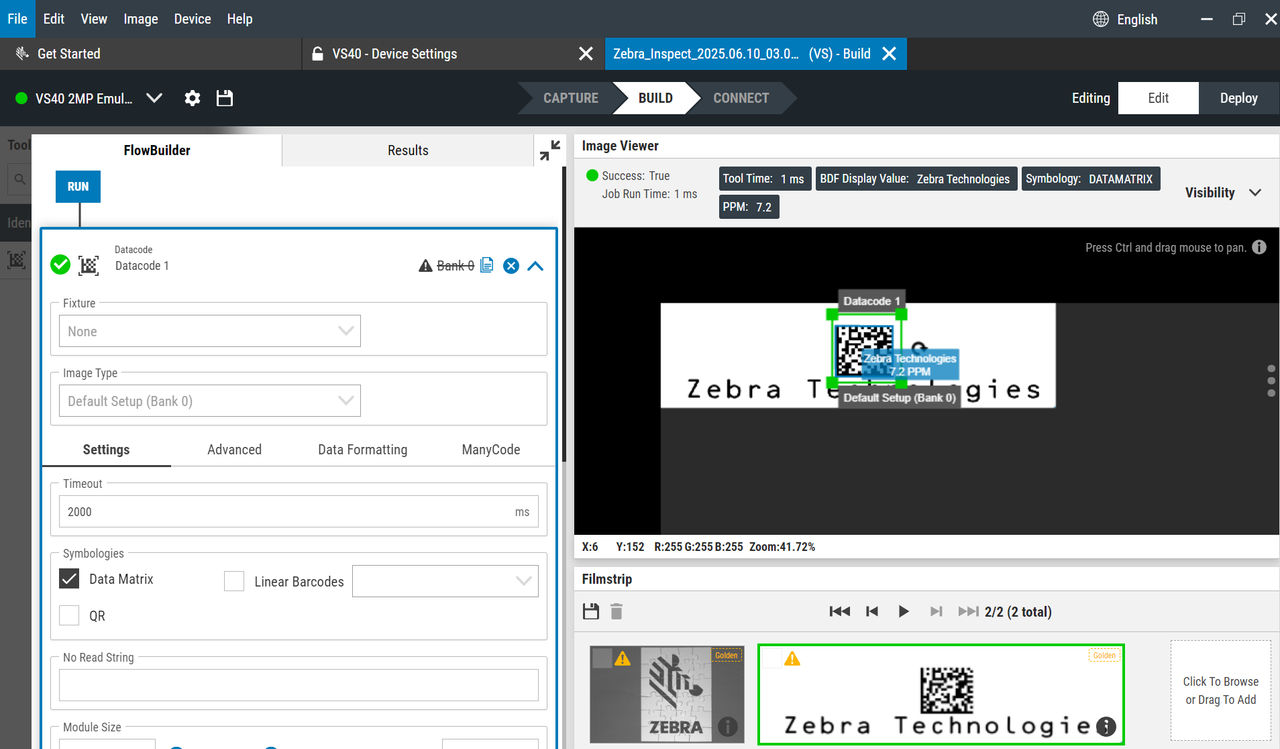
Task: Click info icon on Zebra Technologies thumbnail
Action: (1105, 727)
